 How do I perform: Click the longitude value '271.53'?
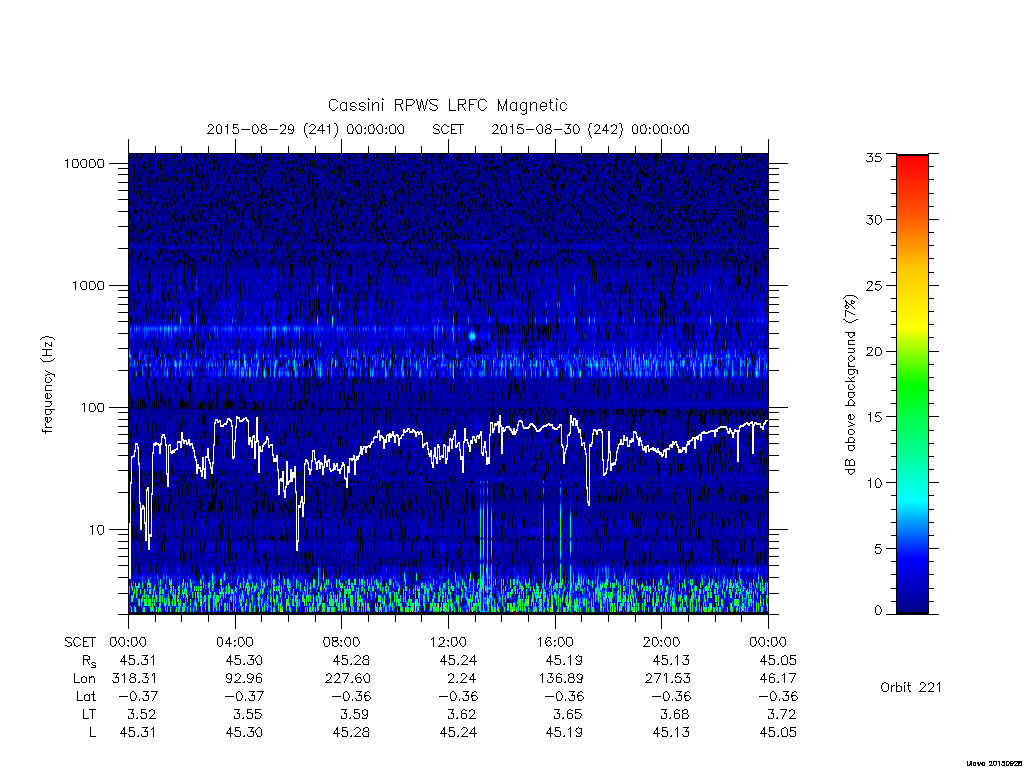click(667, 679)
